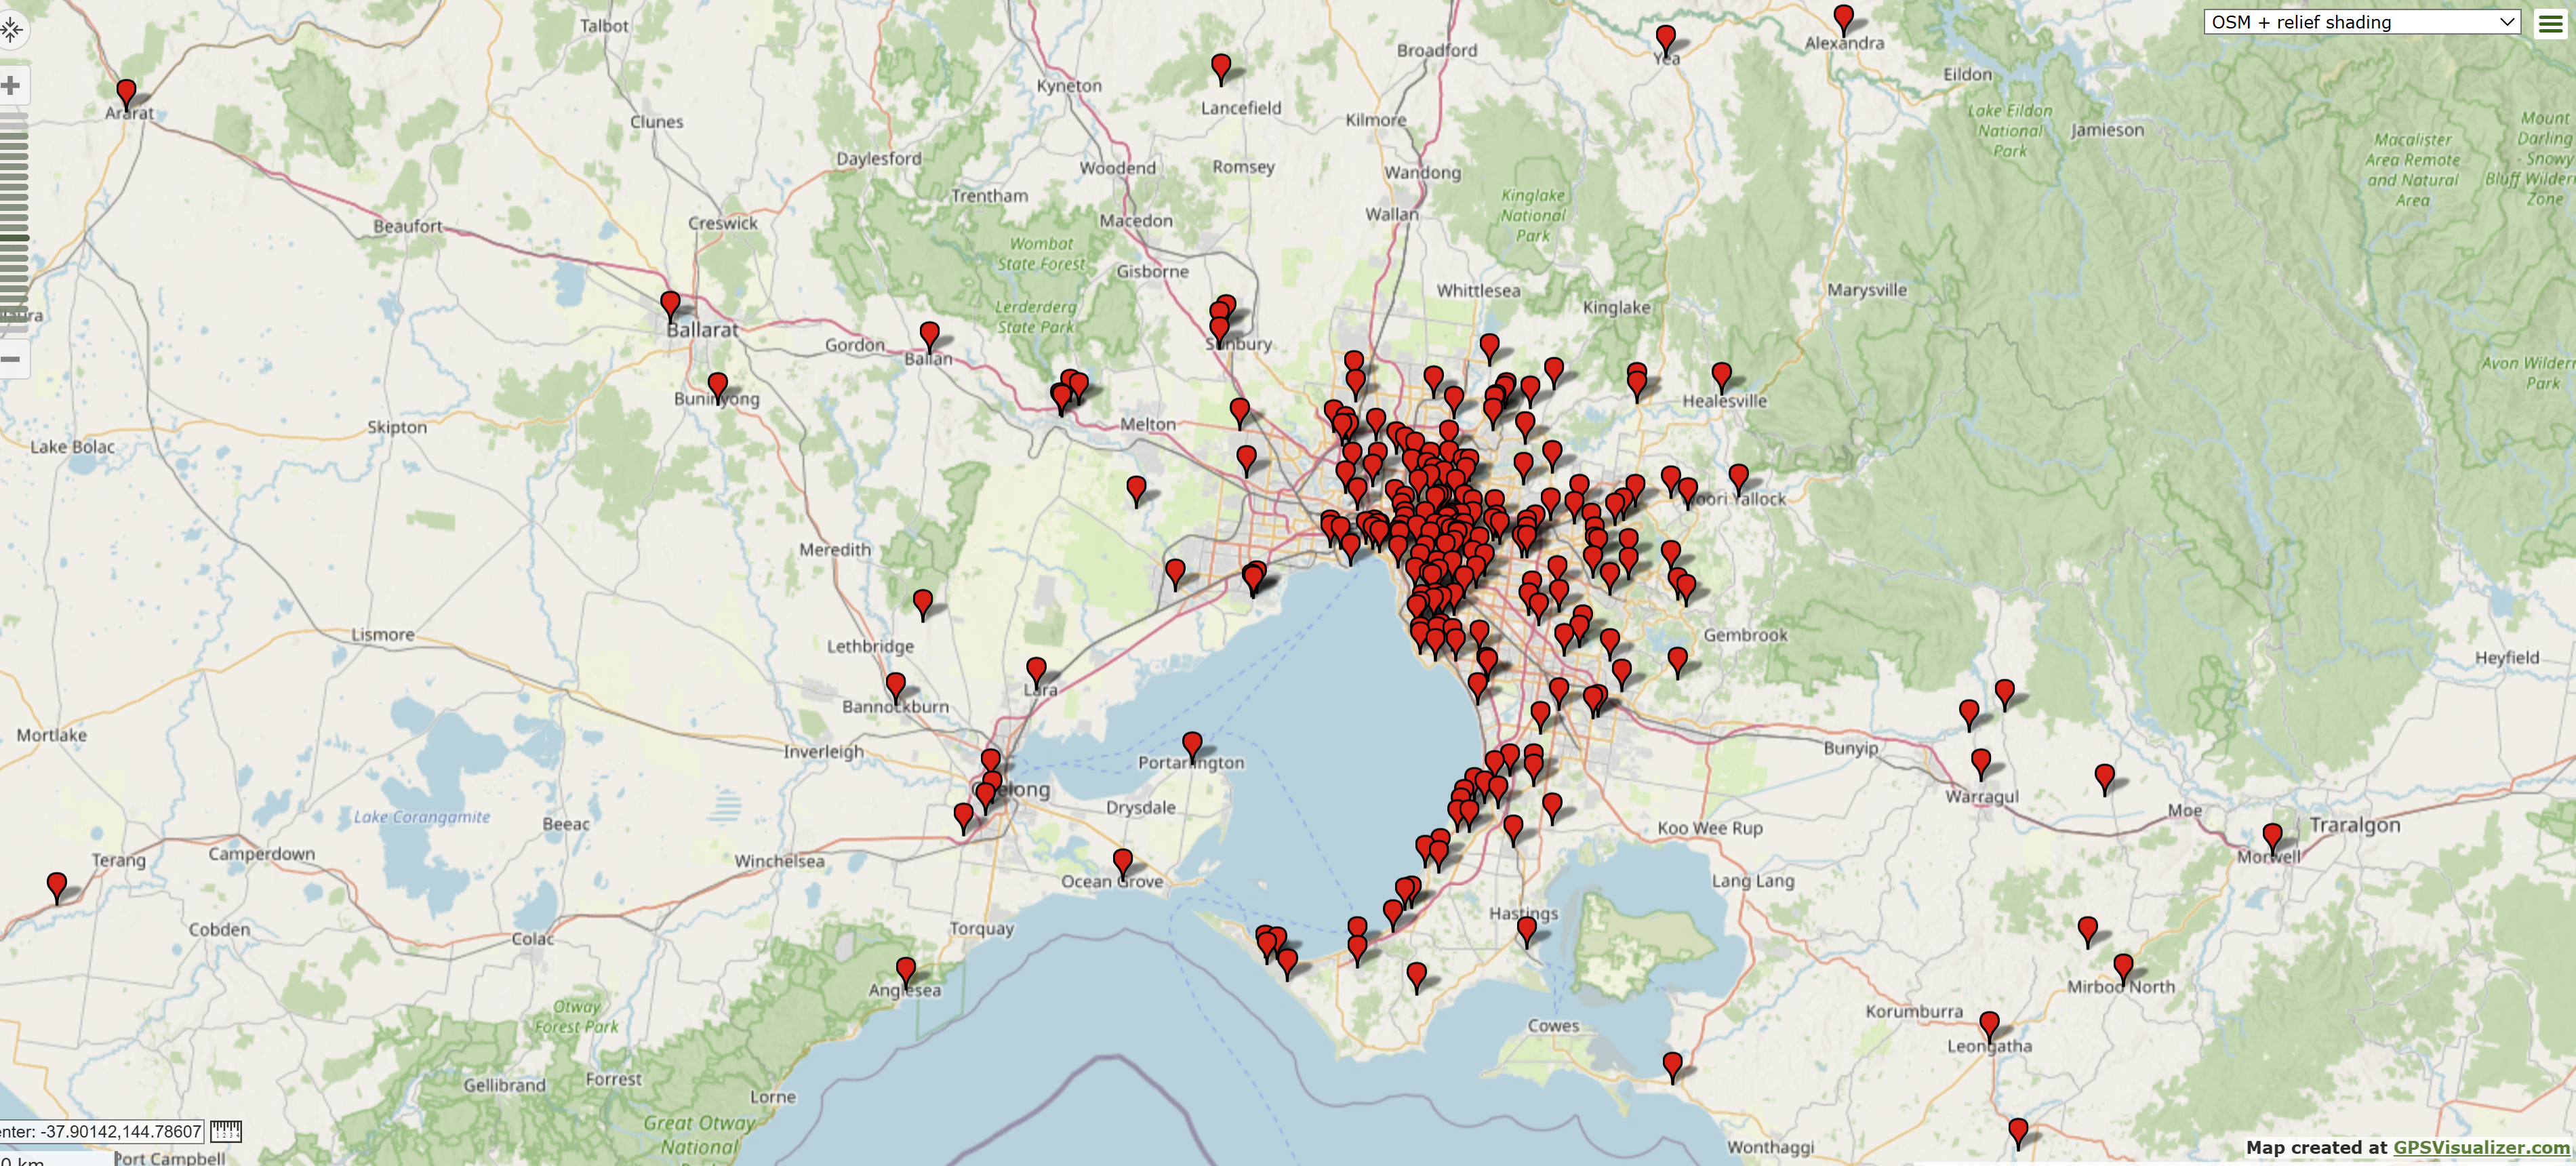Select the red marker at Buninyong
This screenshot has width=2576, height=1166.
(x=717, y=388)
